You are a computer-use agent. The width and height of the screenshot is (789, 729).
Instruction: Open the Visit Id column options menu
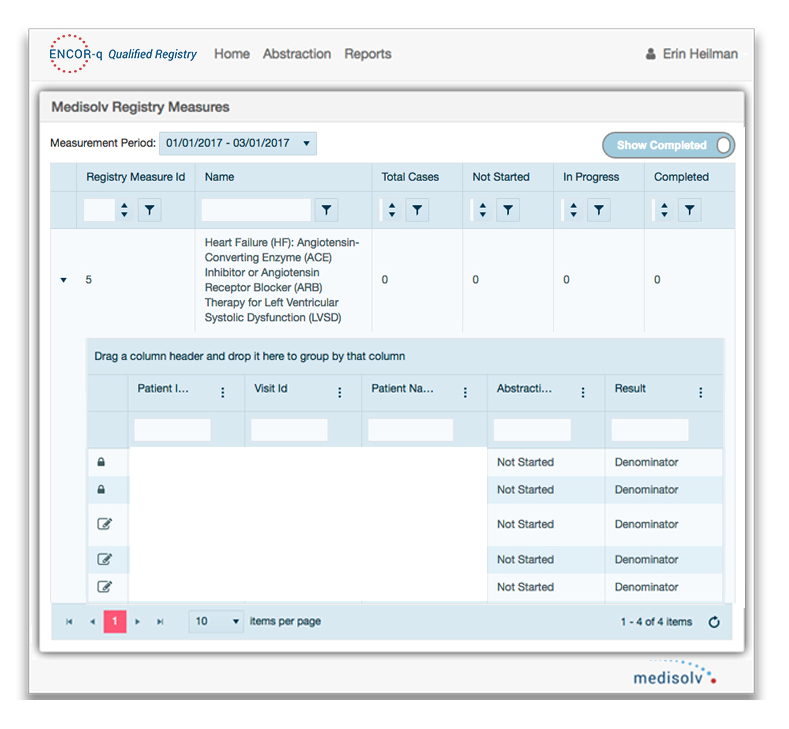340,393
